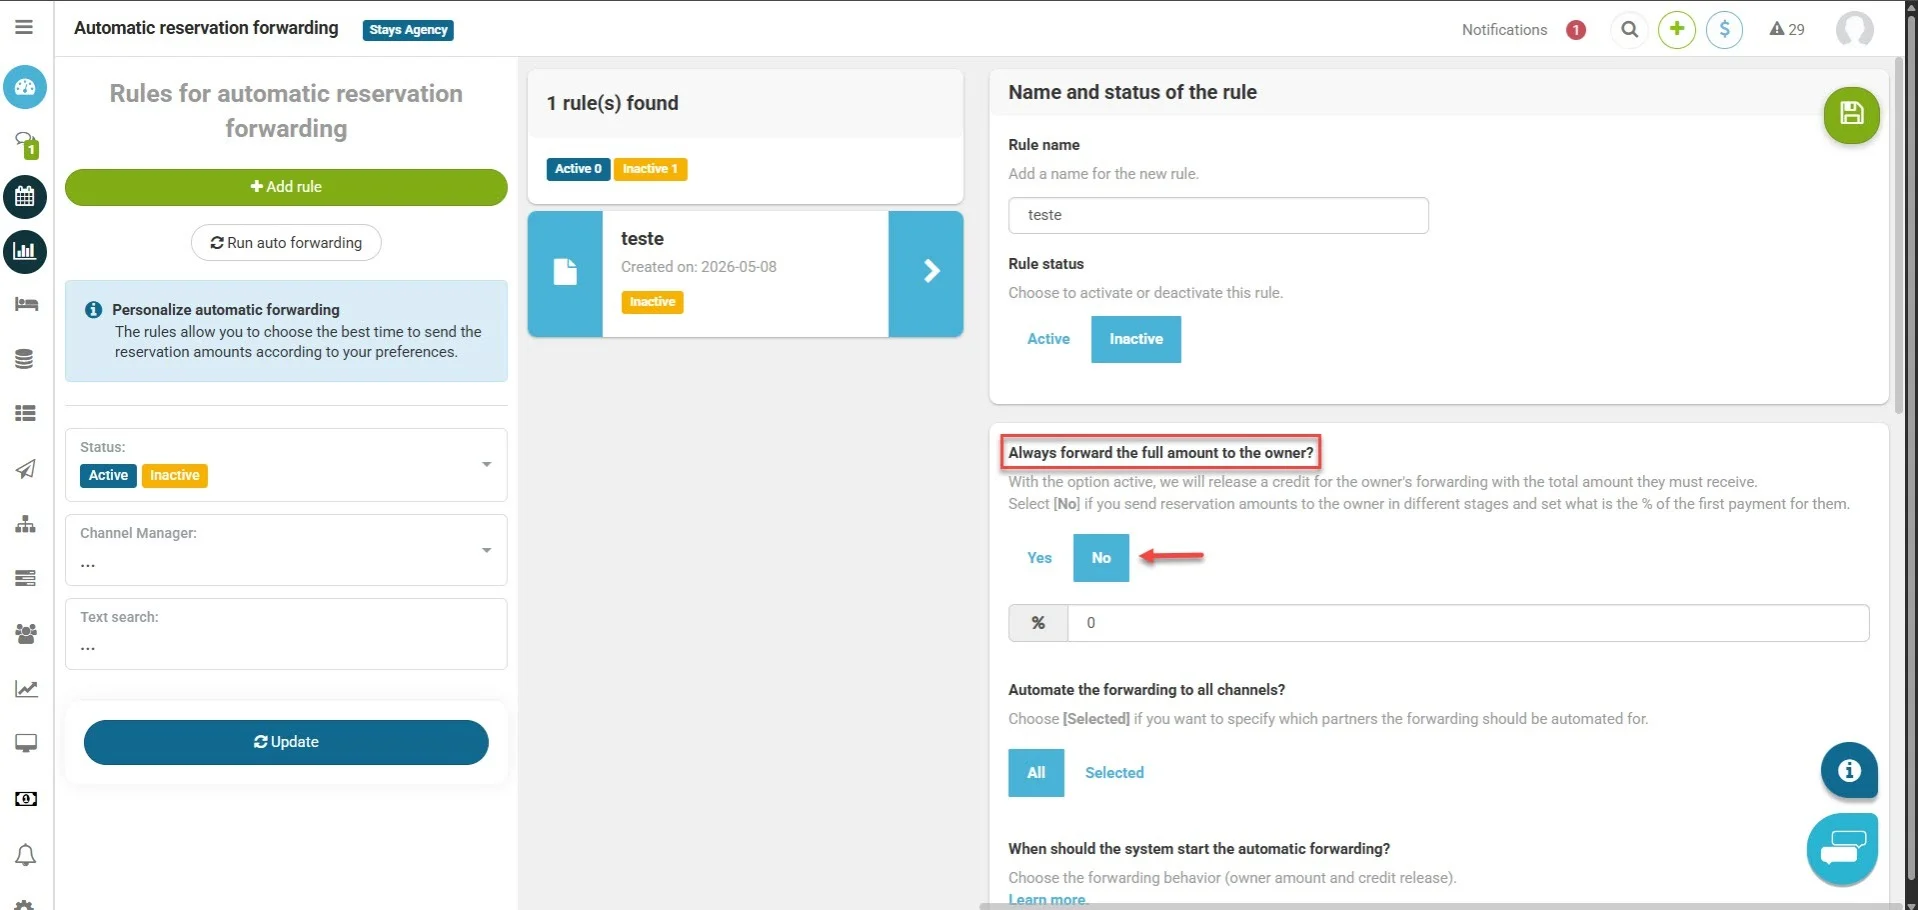Open the calendar icon in sidebar

pos(25,198)
